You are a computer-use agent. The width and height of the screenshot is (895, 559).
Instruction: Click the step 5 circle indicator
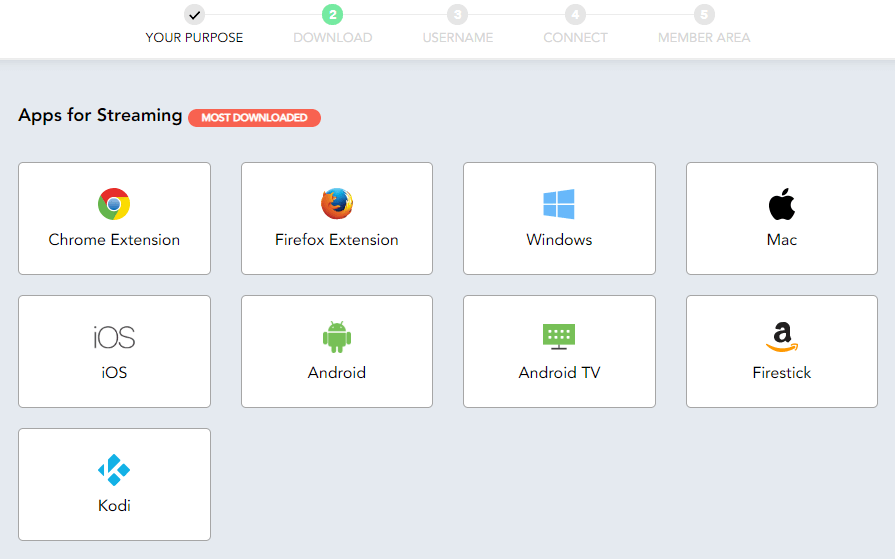[704, 15]
